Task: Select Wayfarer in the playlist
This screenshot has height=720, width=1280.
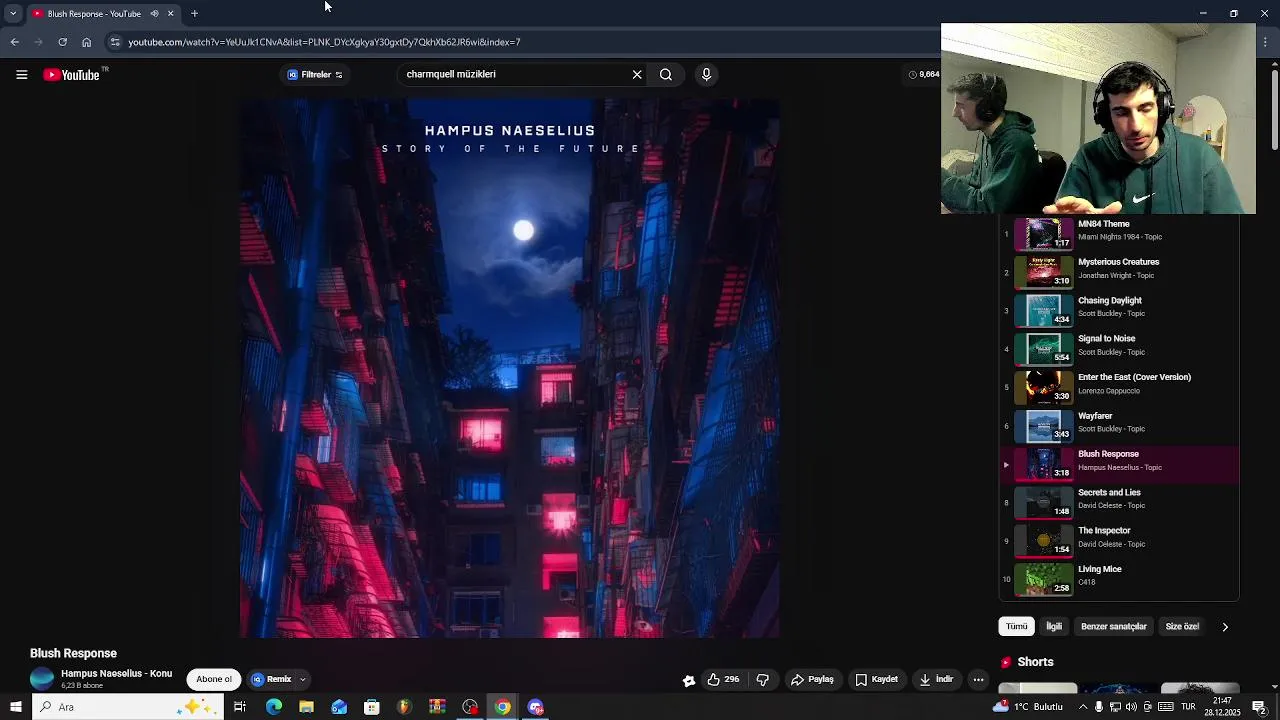Action: click(1119, 425)
